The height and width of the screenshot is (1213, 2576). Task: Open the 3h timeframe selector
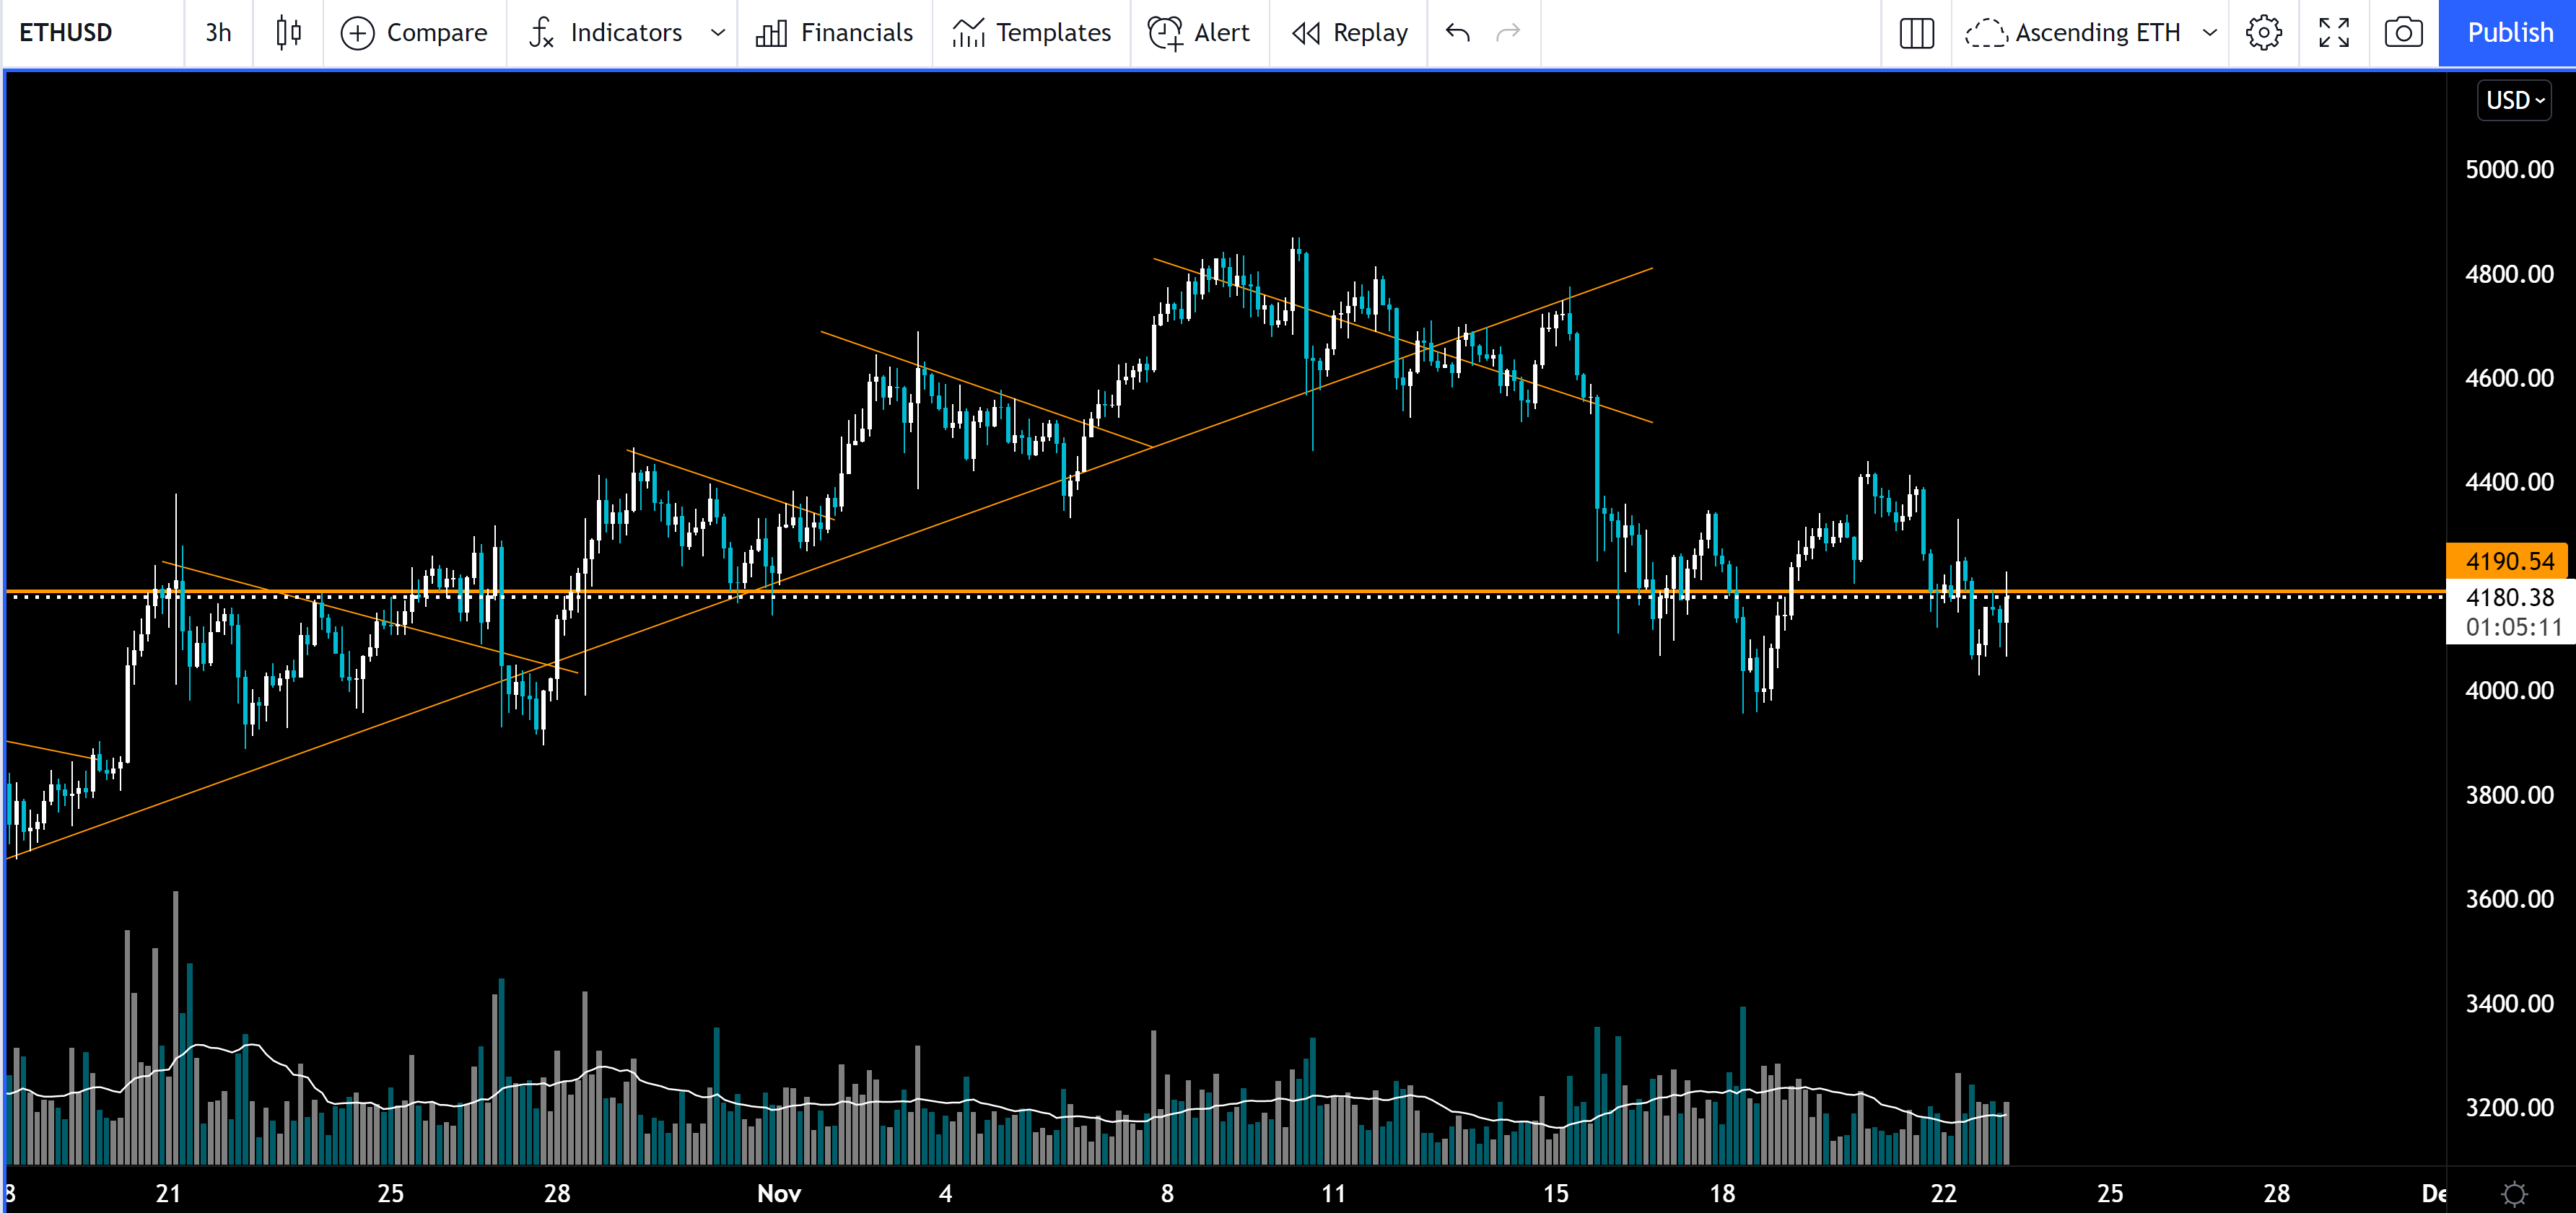218,33
